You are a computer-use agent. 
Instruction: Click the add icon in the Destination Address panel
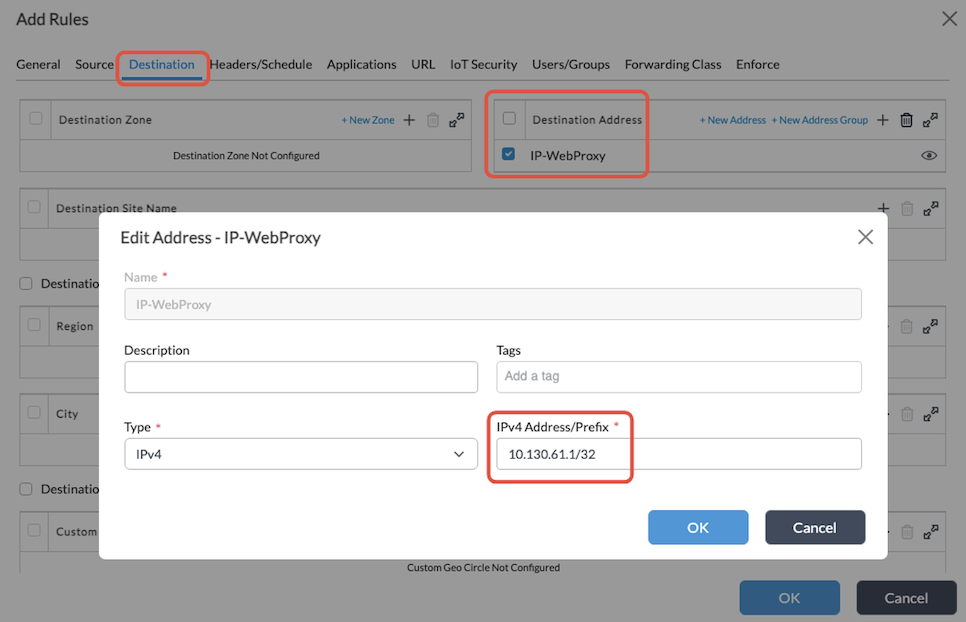882,119
